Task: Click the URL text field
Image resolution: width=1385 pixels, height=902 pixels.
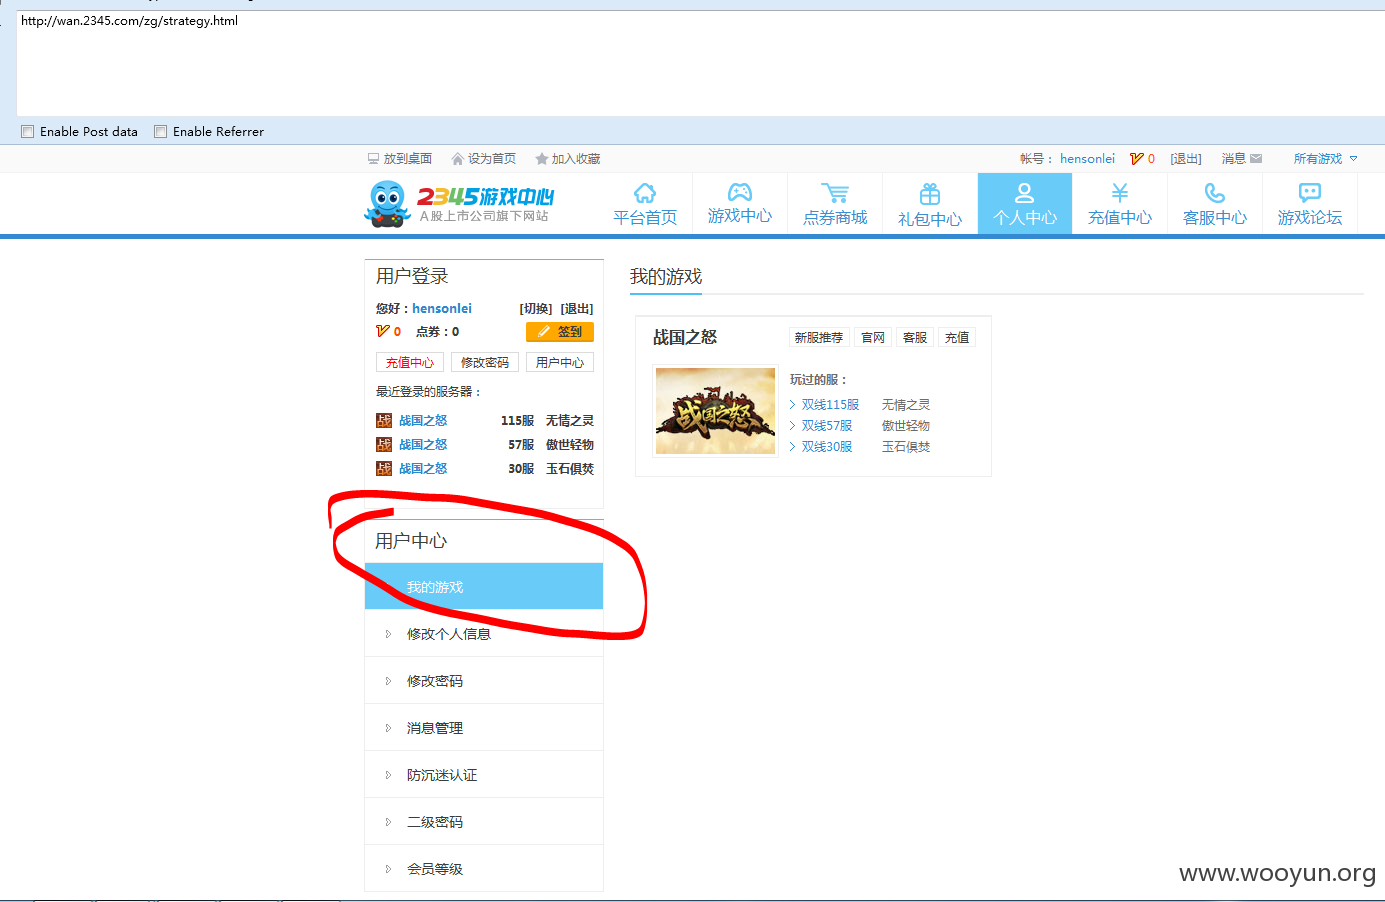Action: click(x=700, y=64)
